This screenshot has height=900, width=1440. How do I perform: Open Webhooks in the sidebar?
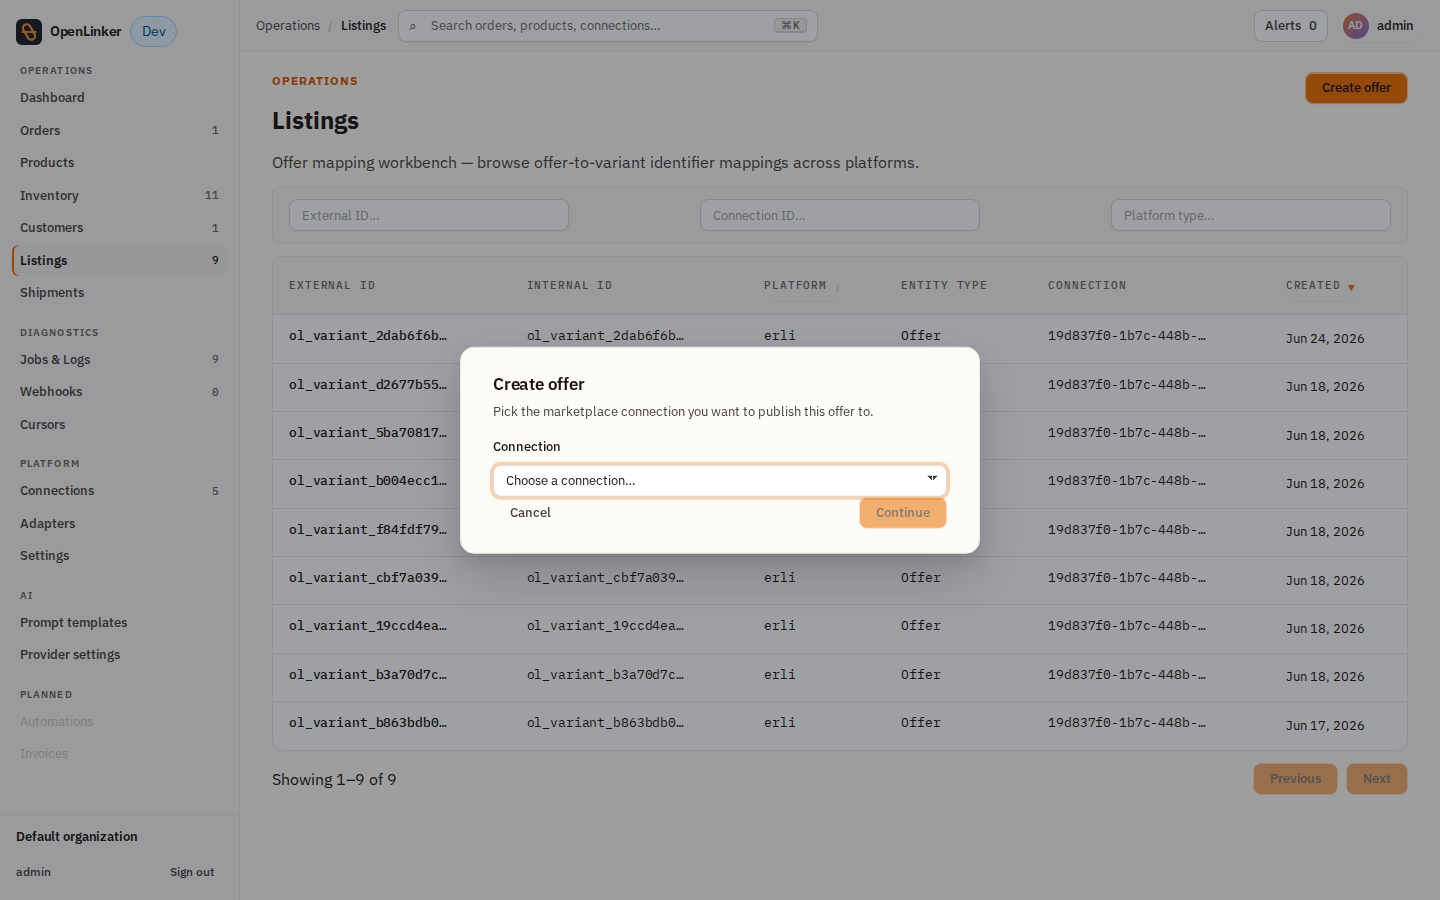pyautogui.click(x=119, y=392)
